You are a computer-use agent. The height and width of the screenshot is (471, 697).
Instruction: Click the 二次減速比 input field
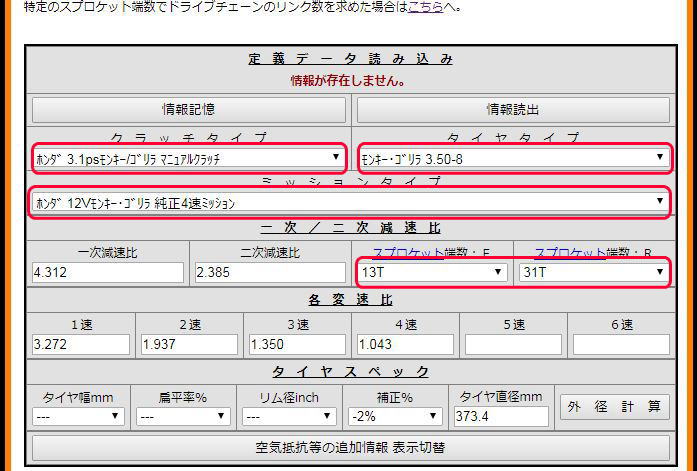(270, 272)
